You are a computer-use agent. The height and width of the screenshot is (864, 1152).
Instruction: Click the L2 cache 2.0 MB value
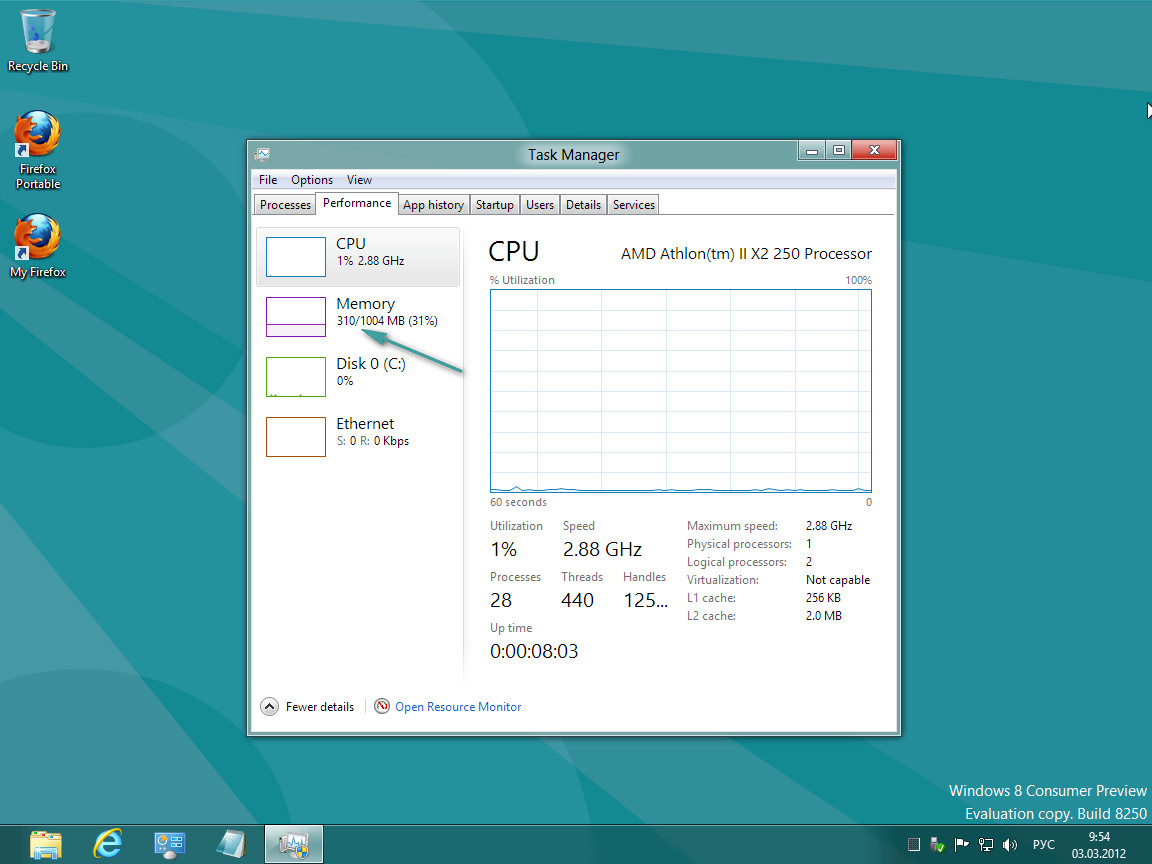click(824, 616)
